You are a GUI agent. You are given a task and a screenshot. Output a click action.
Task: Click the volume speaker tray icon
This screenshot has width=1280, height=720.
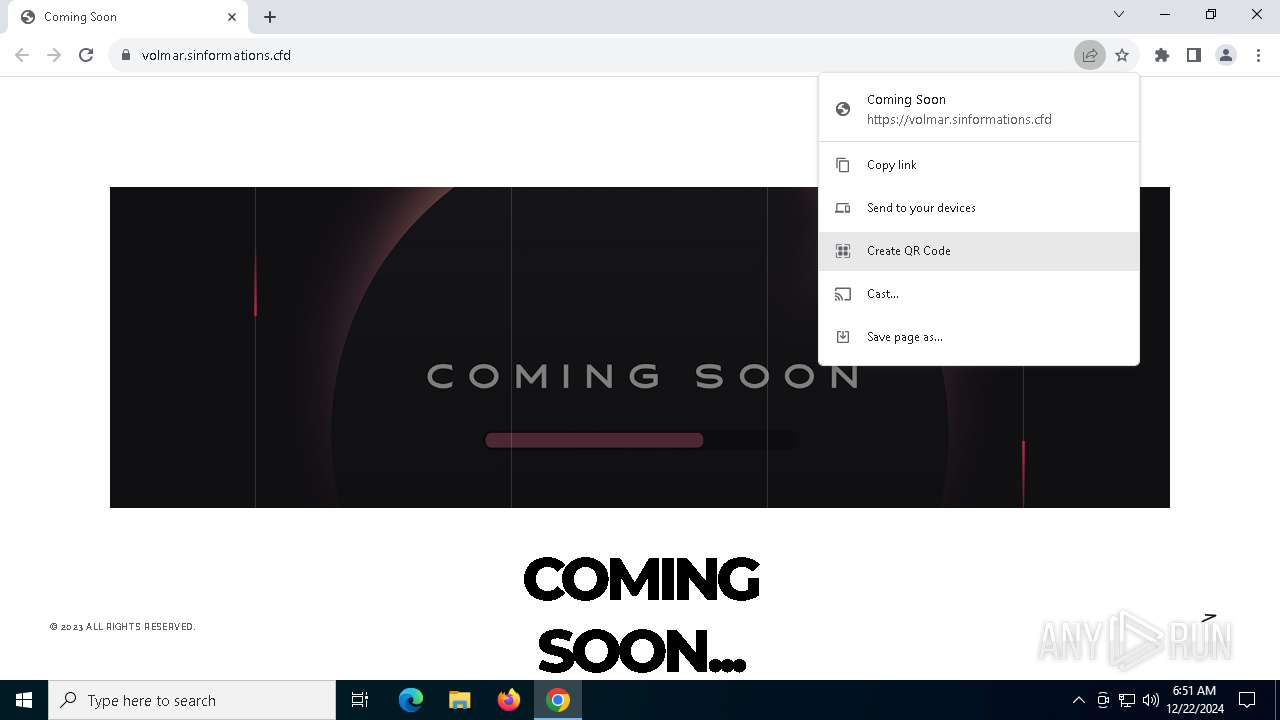tap(1151, 700)
